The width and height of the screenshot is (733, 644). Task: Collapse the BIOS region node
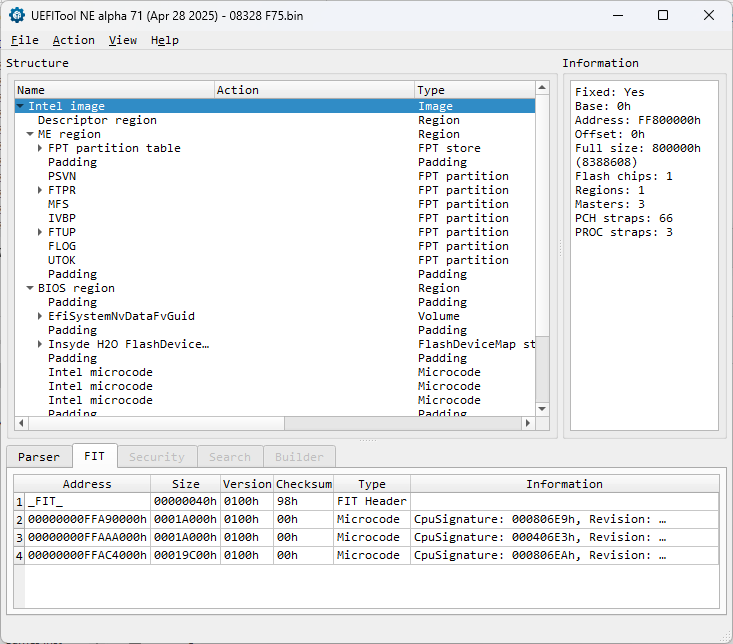pos(30,288)
